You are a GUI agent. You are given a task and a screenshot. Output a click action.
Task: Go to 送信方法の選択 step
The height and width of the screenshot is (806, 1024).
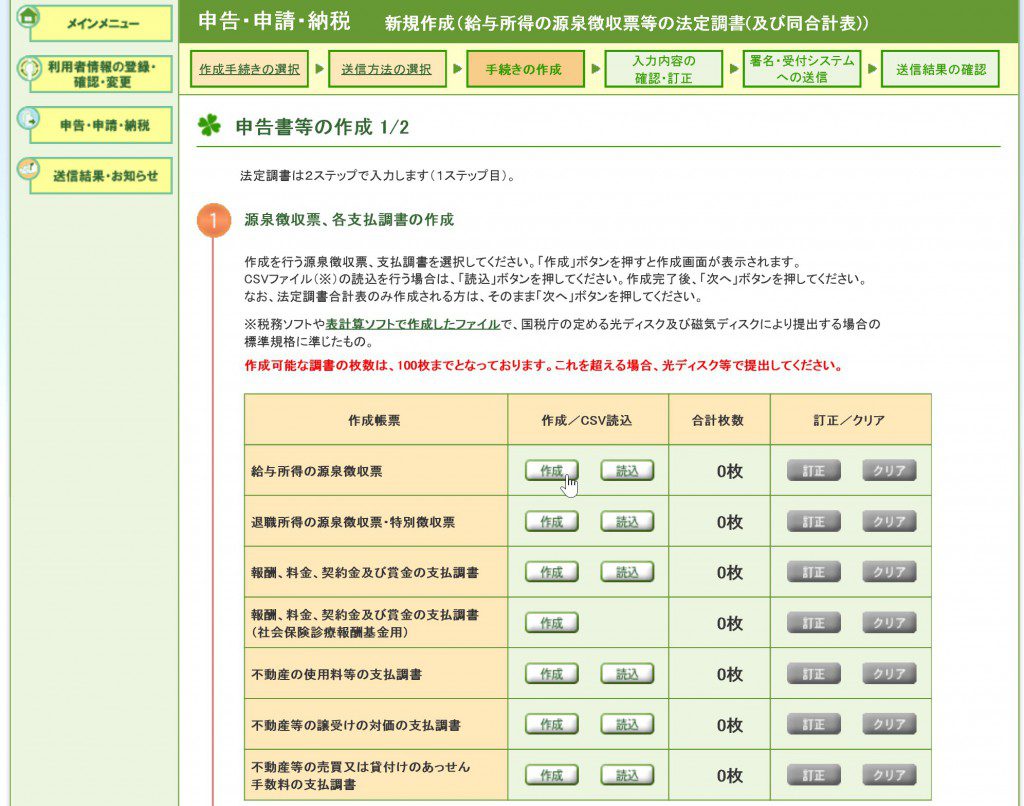point(386,70)
